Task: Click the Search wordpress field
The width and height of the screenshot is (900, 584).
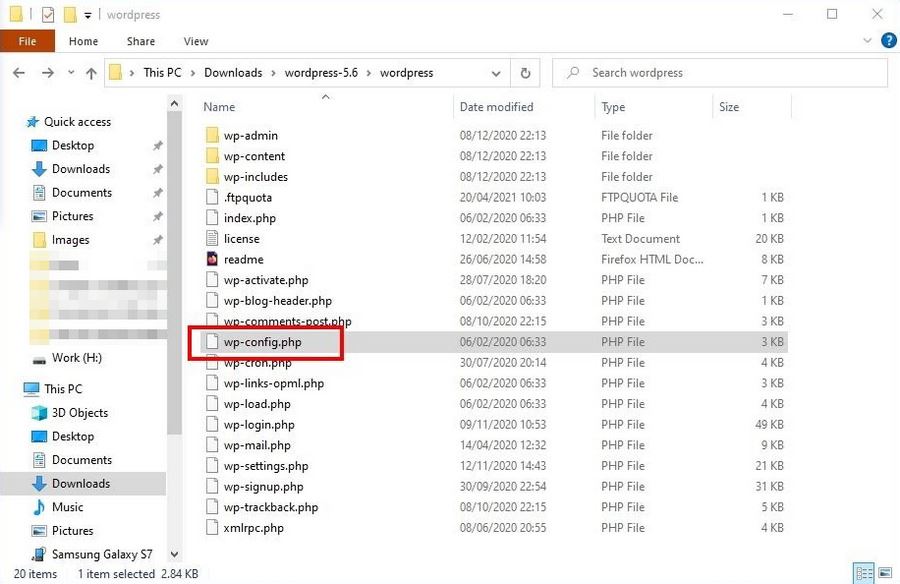Action: pyautogui.click(x=720, y=73)
